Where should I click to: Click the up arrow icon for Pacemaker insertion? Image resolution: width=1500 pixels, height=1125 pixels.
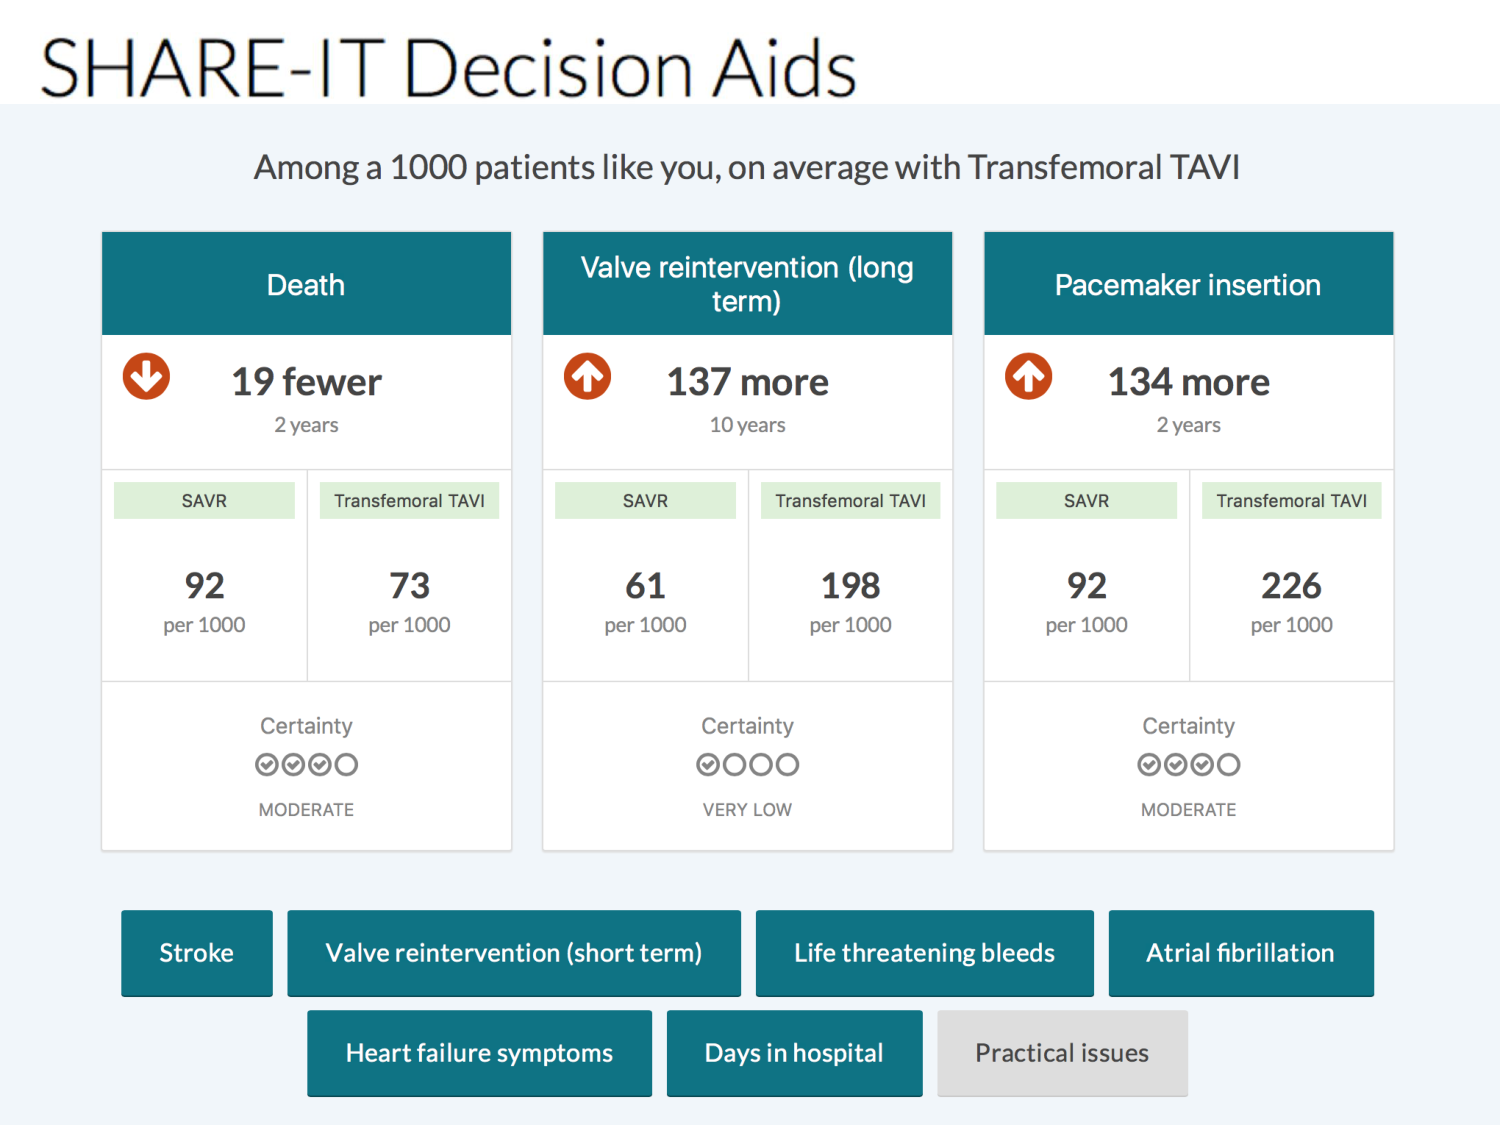(x=1028, y=377)
